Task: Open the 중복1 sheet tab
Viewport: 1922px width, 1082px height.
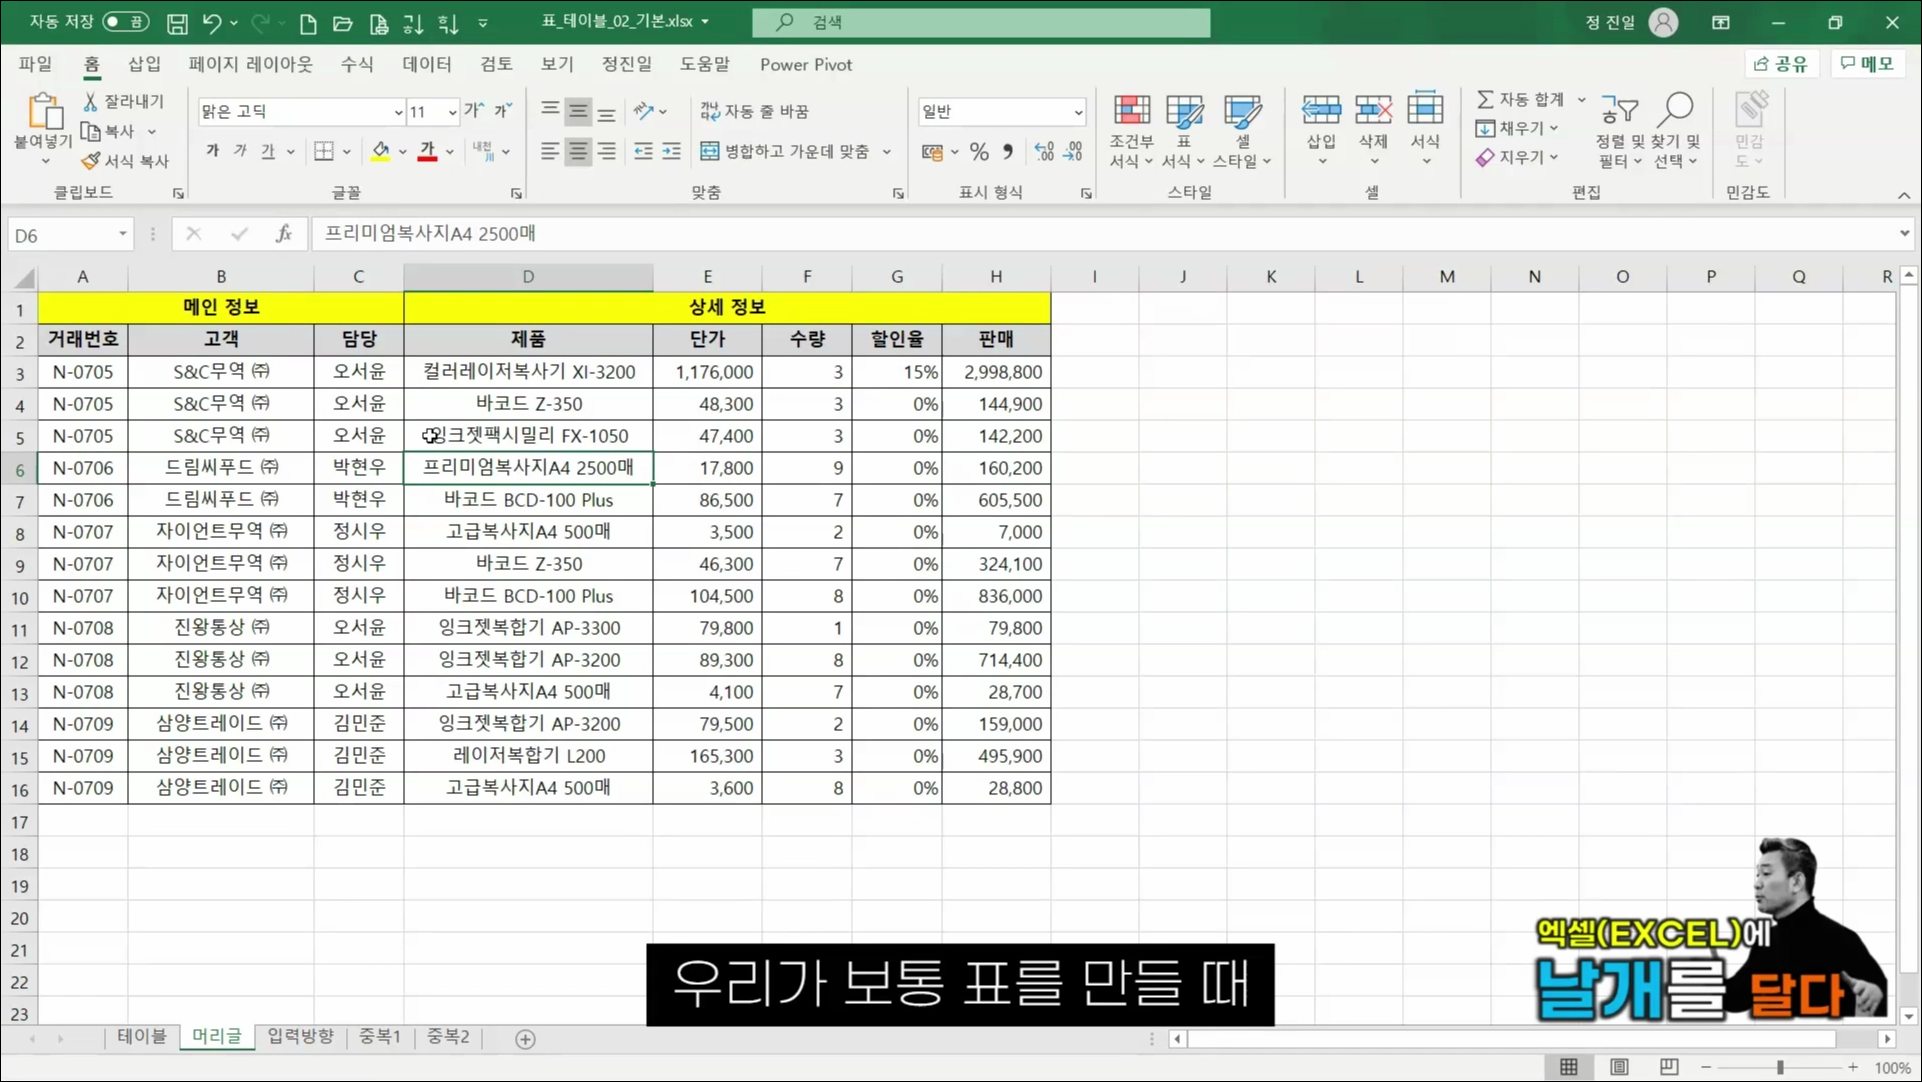Action: [x=380, y=1037]
